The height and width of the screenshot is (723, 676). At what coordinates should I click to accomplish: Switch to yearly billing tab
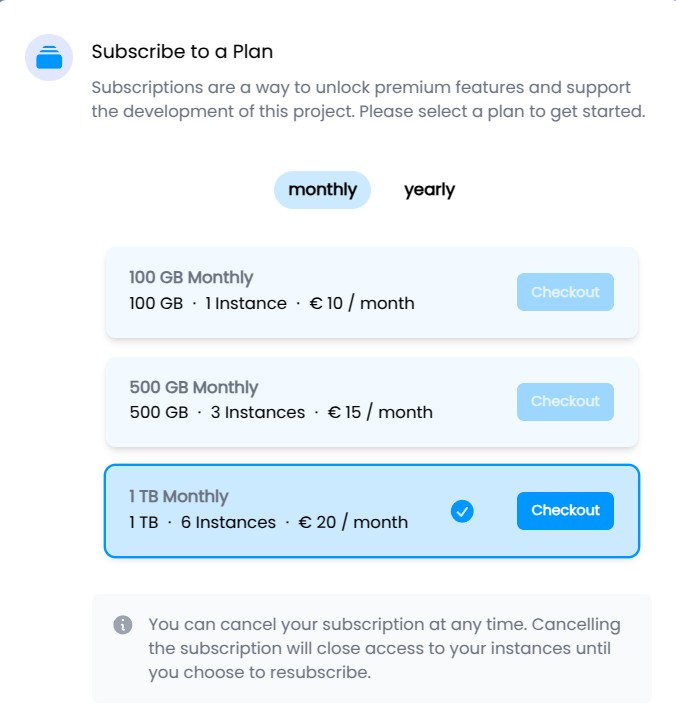(x=429, y=190)
